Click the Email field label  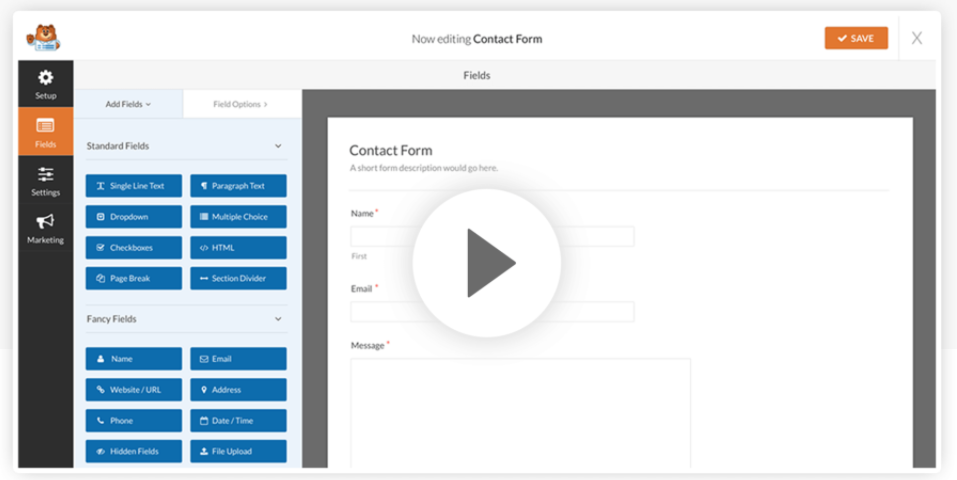[x=362, y=288]
